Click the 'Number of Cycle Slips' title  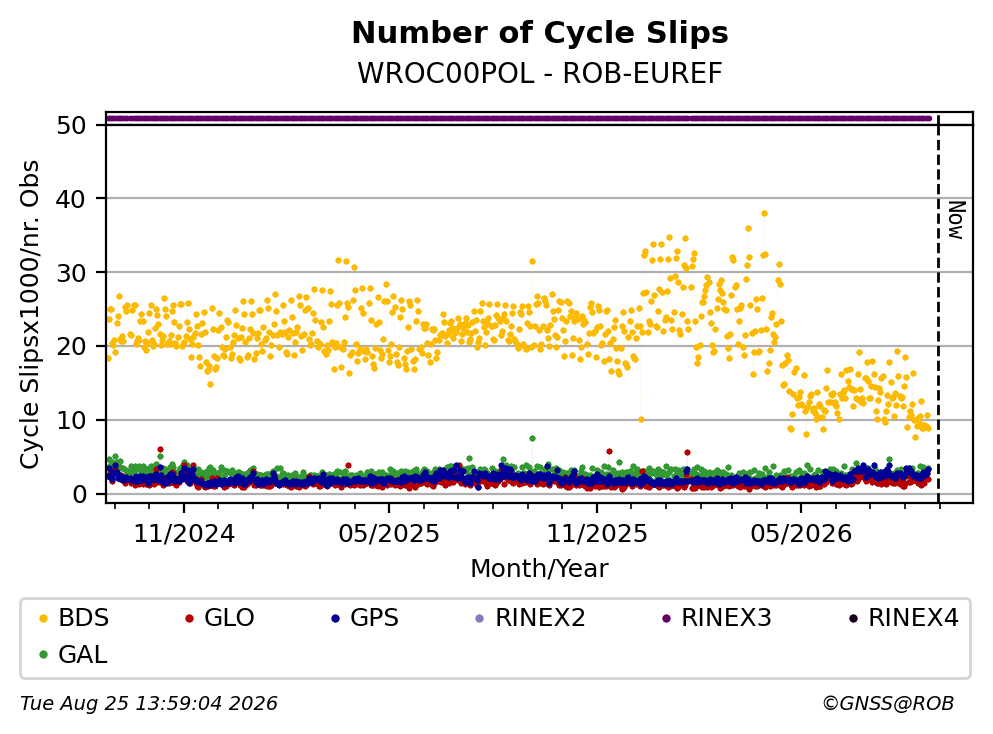[540, 33]
